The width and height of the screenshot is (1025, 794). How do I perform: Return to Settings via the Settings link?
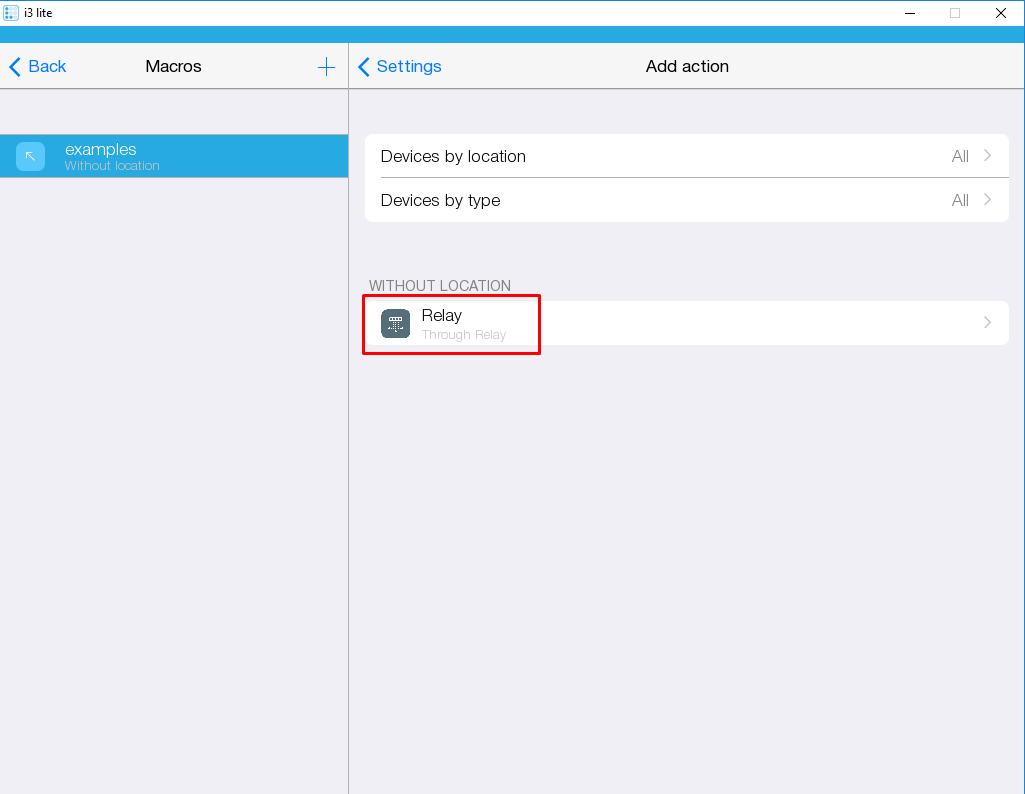click(409, 67)
